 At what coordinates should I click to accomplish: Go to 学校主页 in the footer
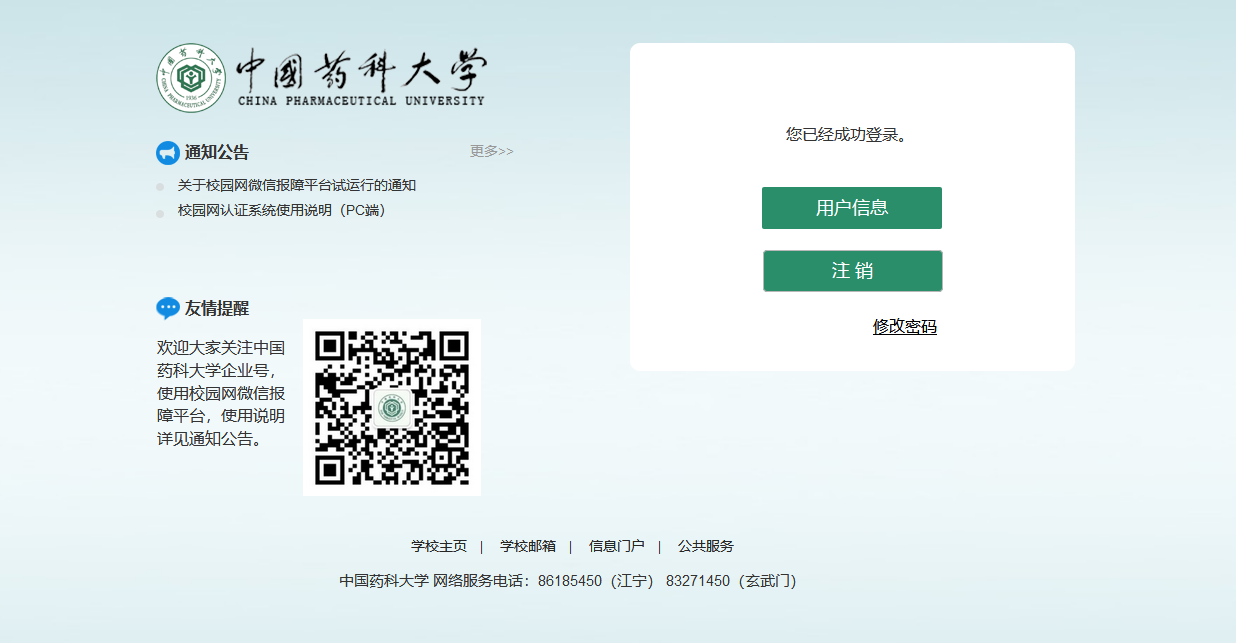[439, 546]
